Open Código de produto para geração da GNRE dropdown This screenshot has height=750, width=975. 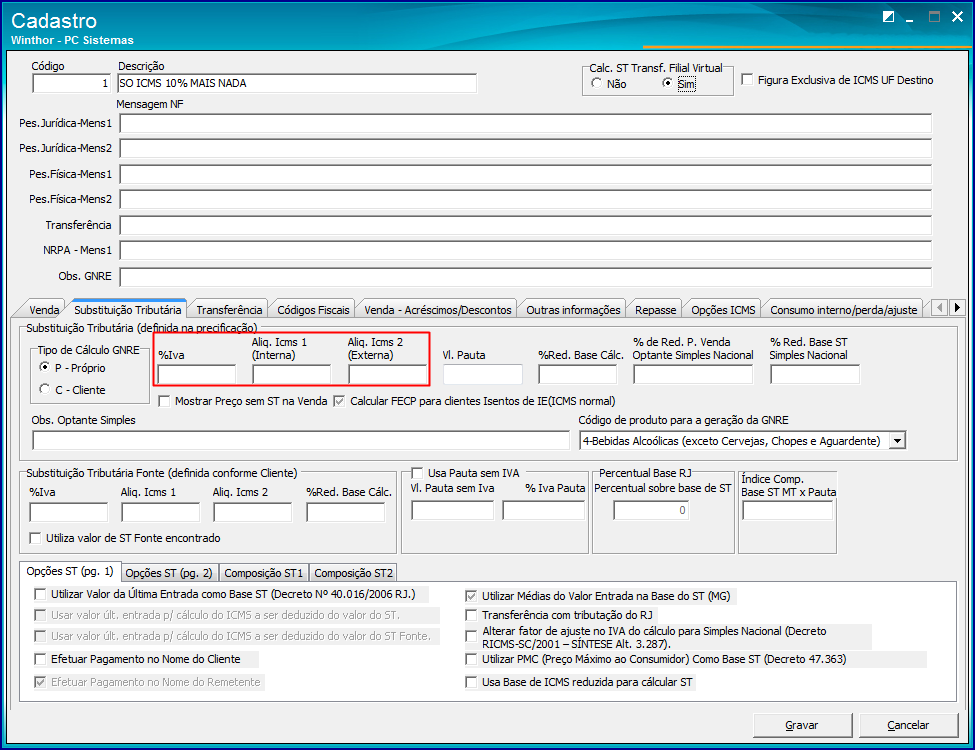pyautogui.click(x=897, y=441)
